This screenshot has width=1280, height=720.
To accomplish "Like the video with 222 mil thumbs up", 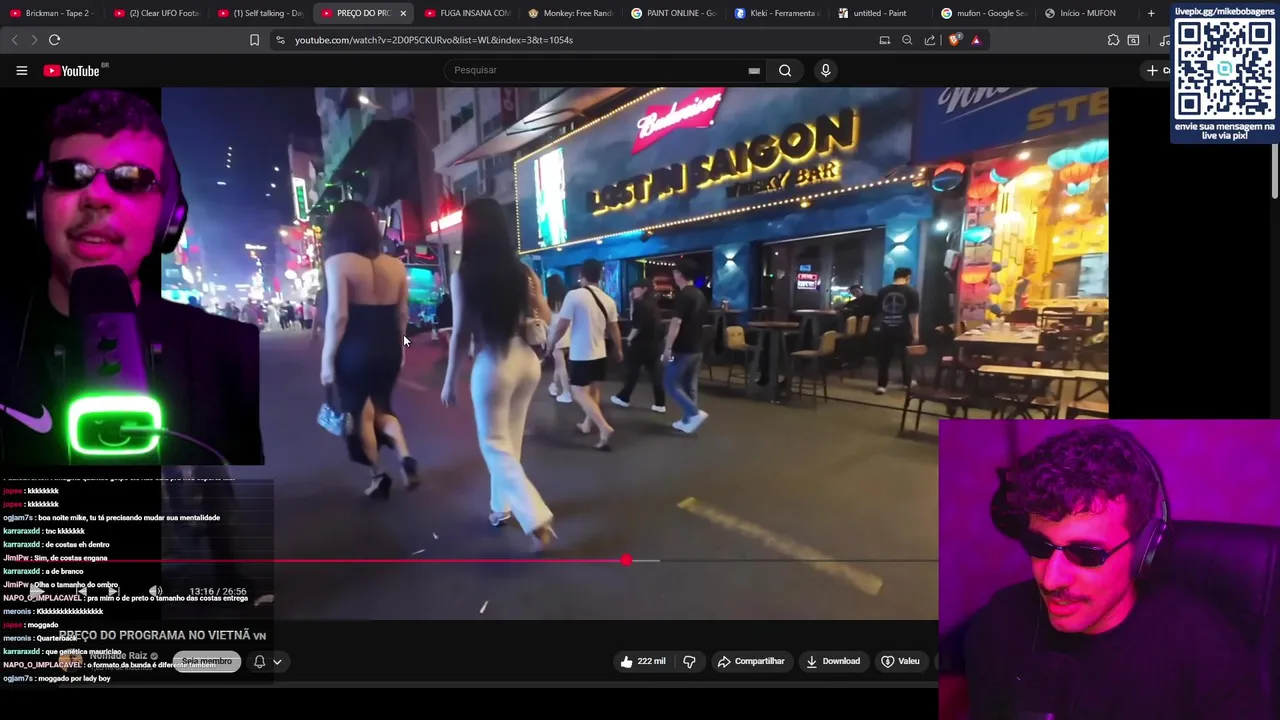I will click(x=643, y=661).
